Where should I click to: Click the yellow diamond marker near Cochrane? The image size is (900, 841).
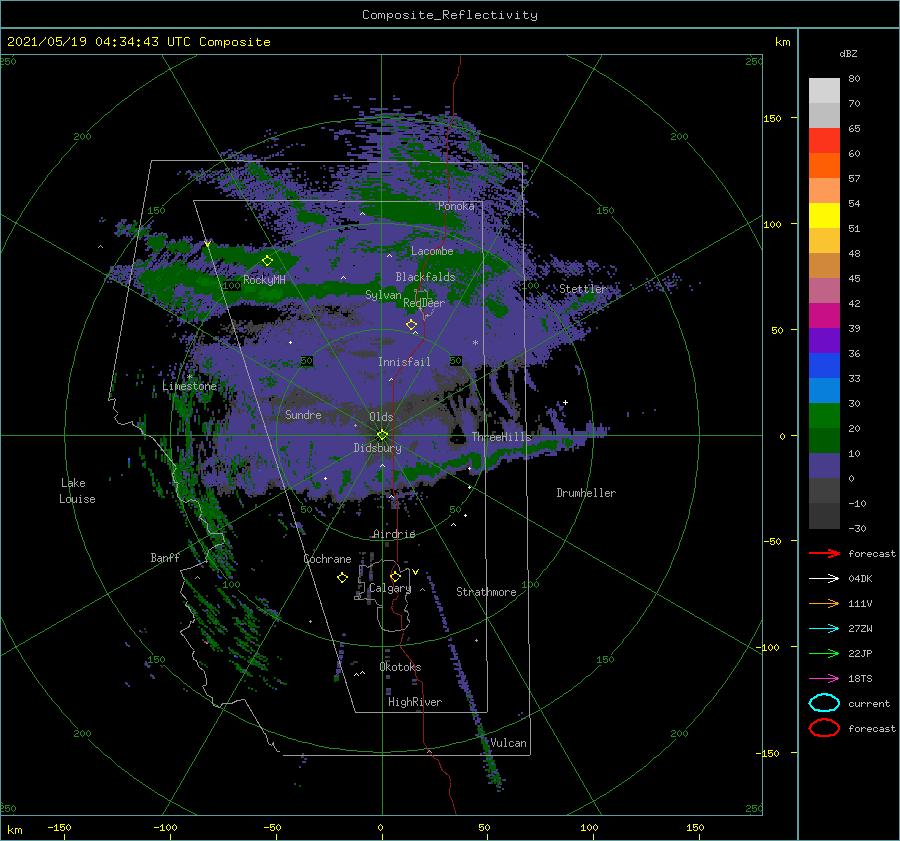click(x=342, y=578)
